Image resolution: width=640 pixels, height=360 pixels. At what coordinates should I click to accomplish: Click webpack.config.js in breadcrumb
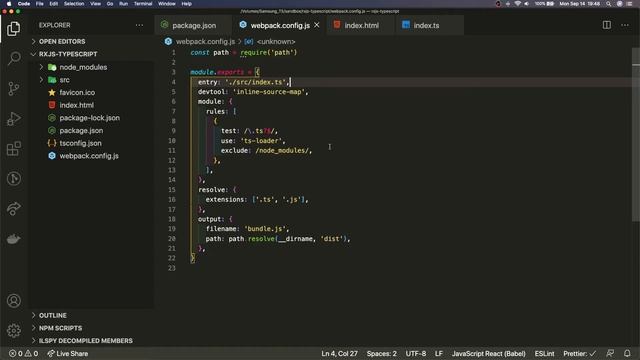click(205, 42)
